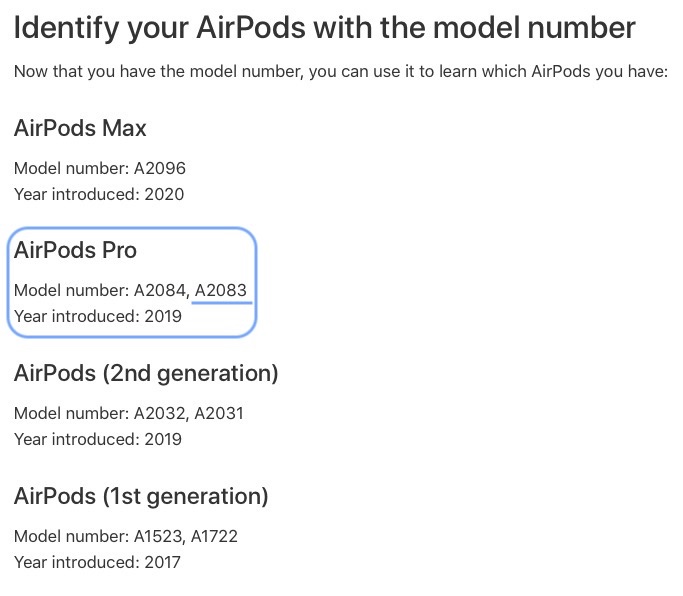The width and height of the screenshot is (683, 596).
Task: Click the A2084 model number
Action: pos(160,291)
